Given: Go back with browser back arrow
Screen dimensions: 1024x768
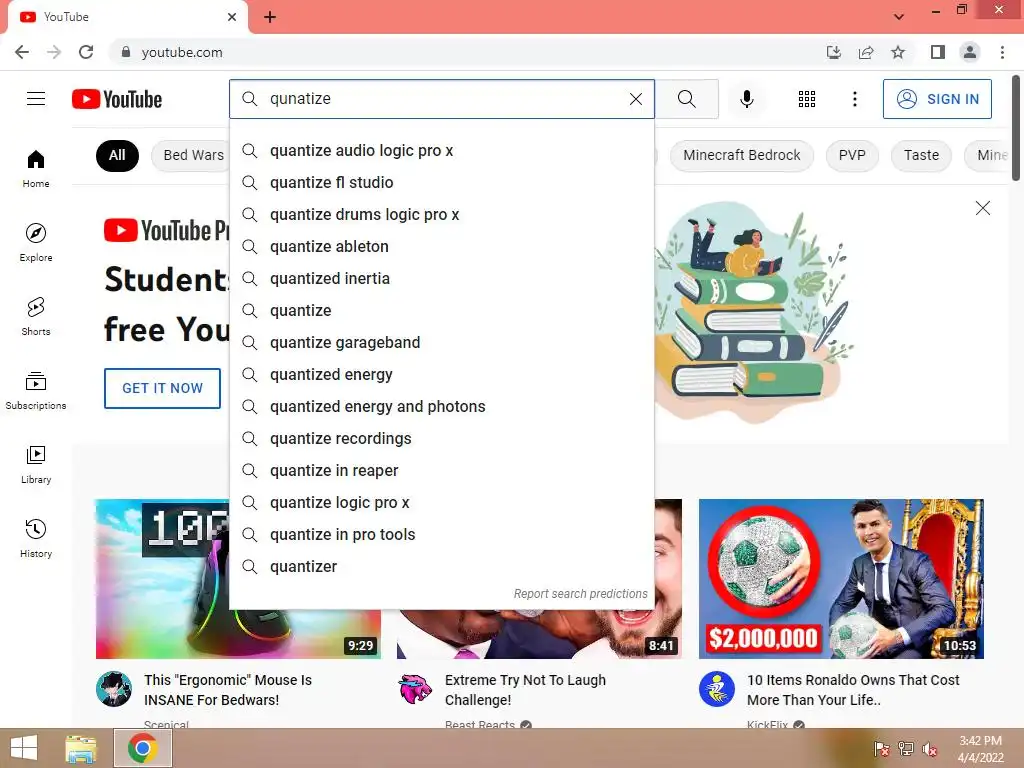Looking at the screenshot, I should pos(22,52).
